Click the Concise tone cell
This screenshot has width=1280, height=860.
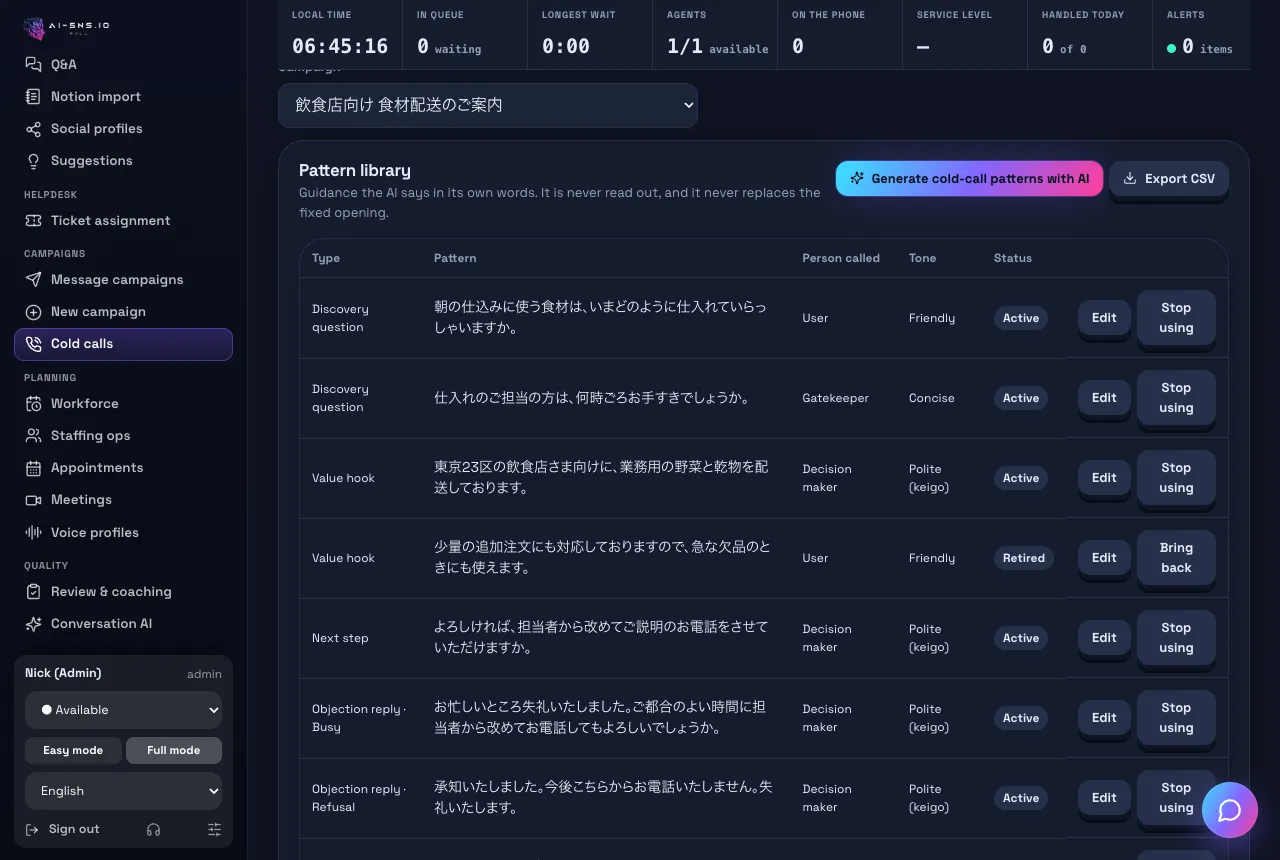point(932,398)
